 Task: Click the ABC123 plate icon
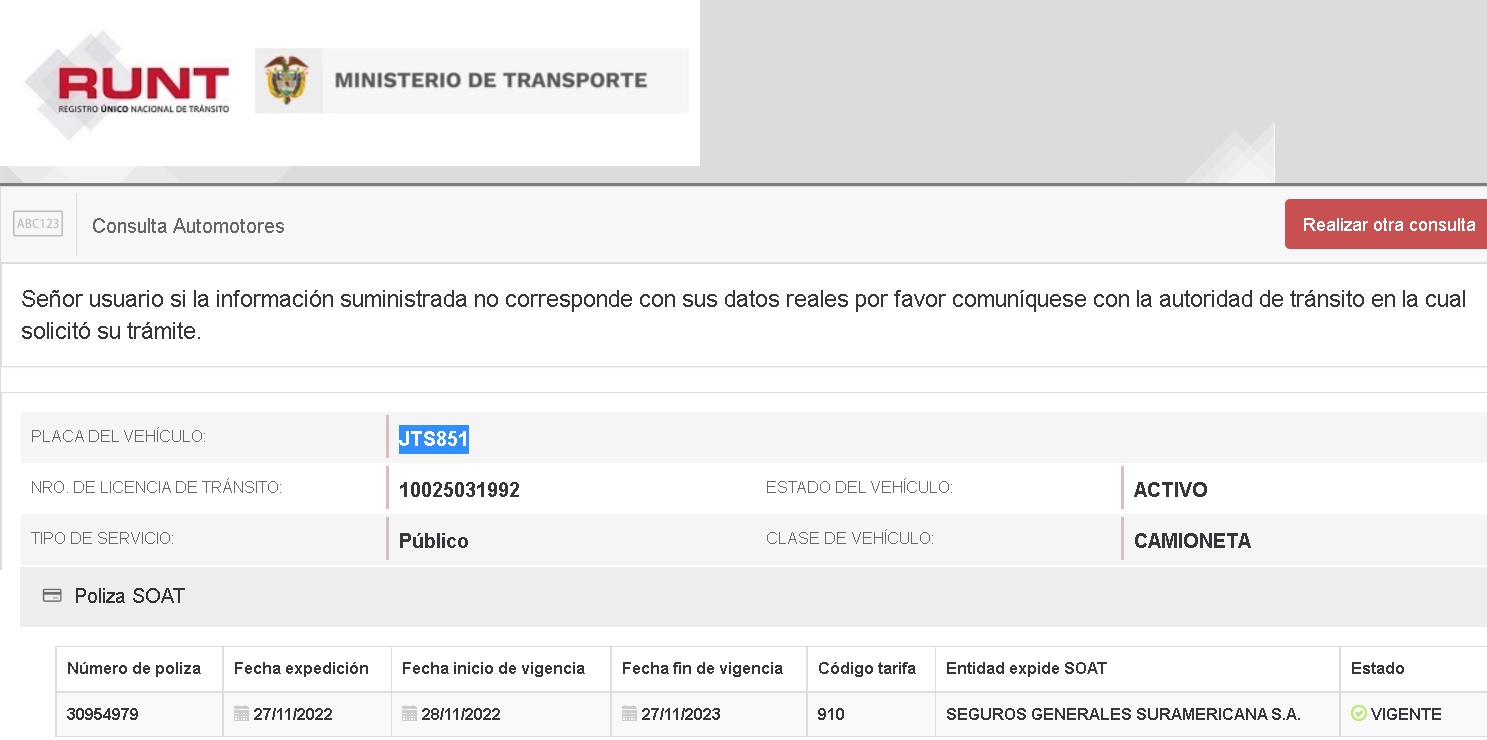pos(38,224)
